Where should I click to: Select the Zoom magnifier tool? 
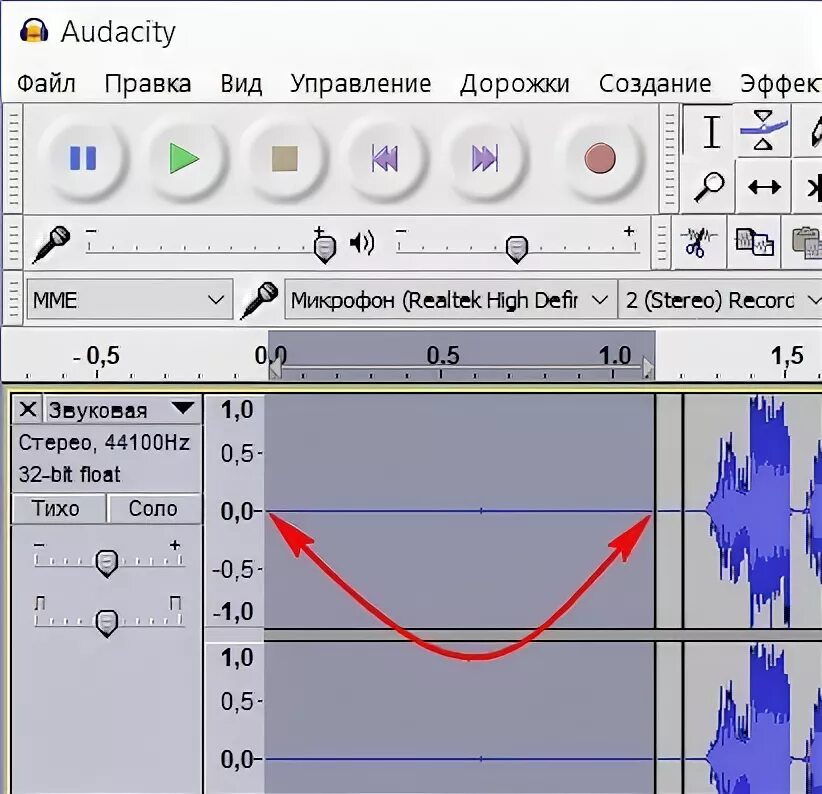click(709, 187)
